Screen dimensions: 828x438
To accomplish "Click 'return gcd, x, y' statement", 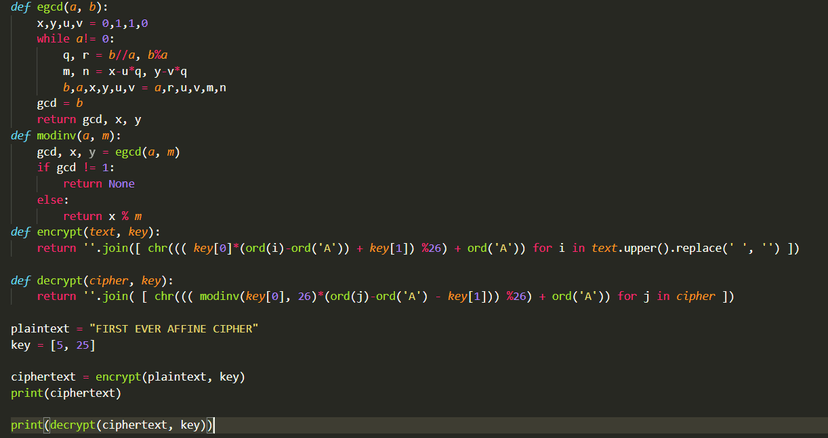I will [89, 120].
